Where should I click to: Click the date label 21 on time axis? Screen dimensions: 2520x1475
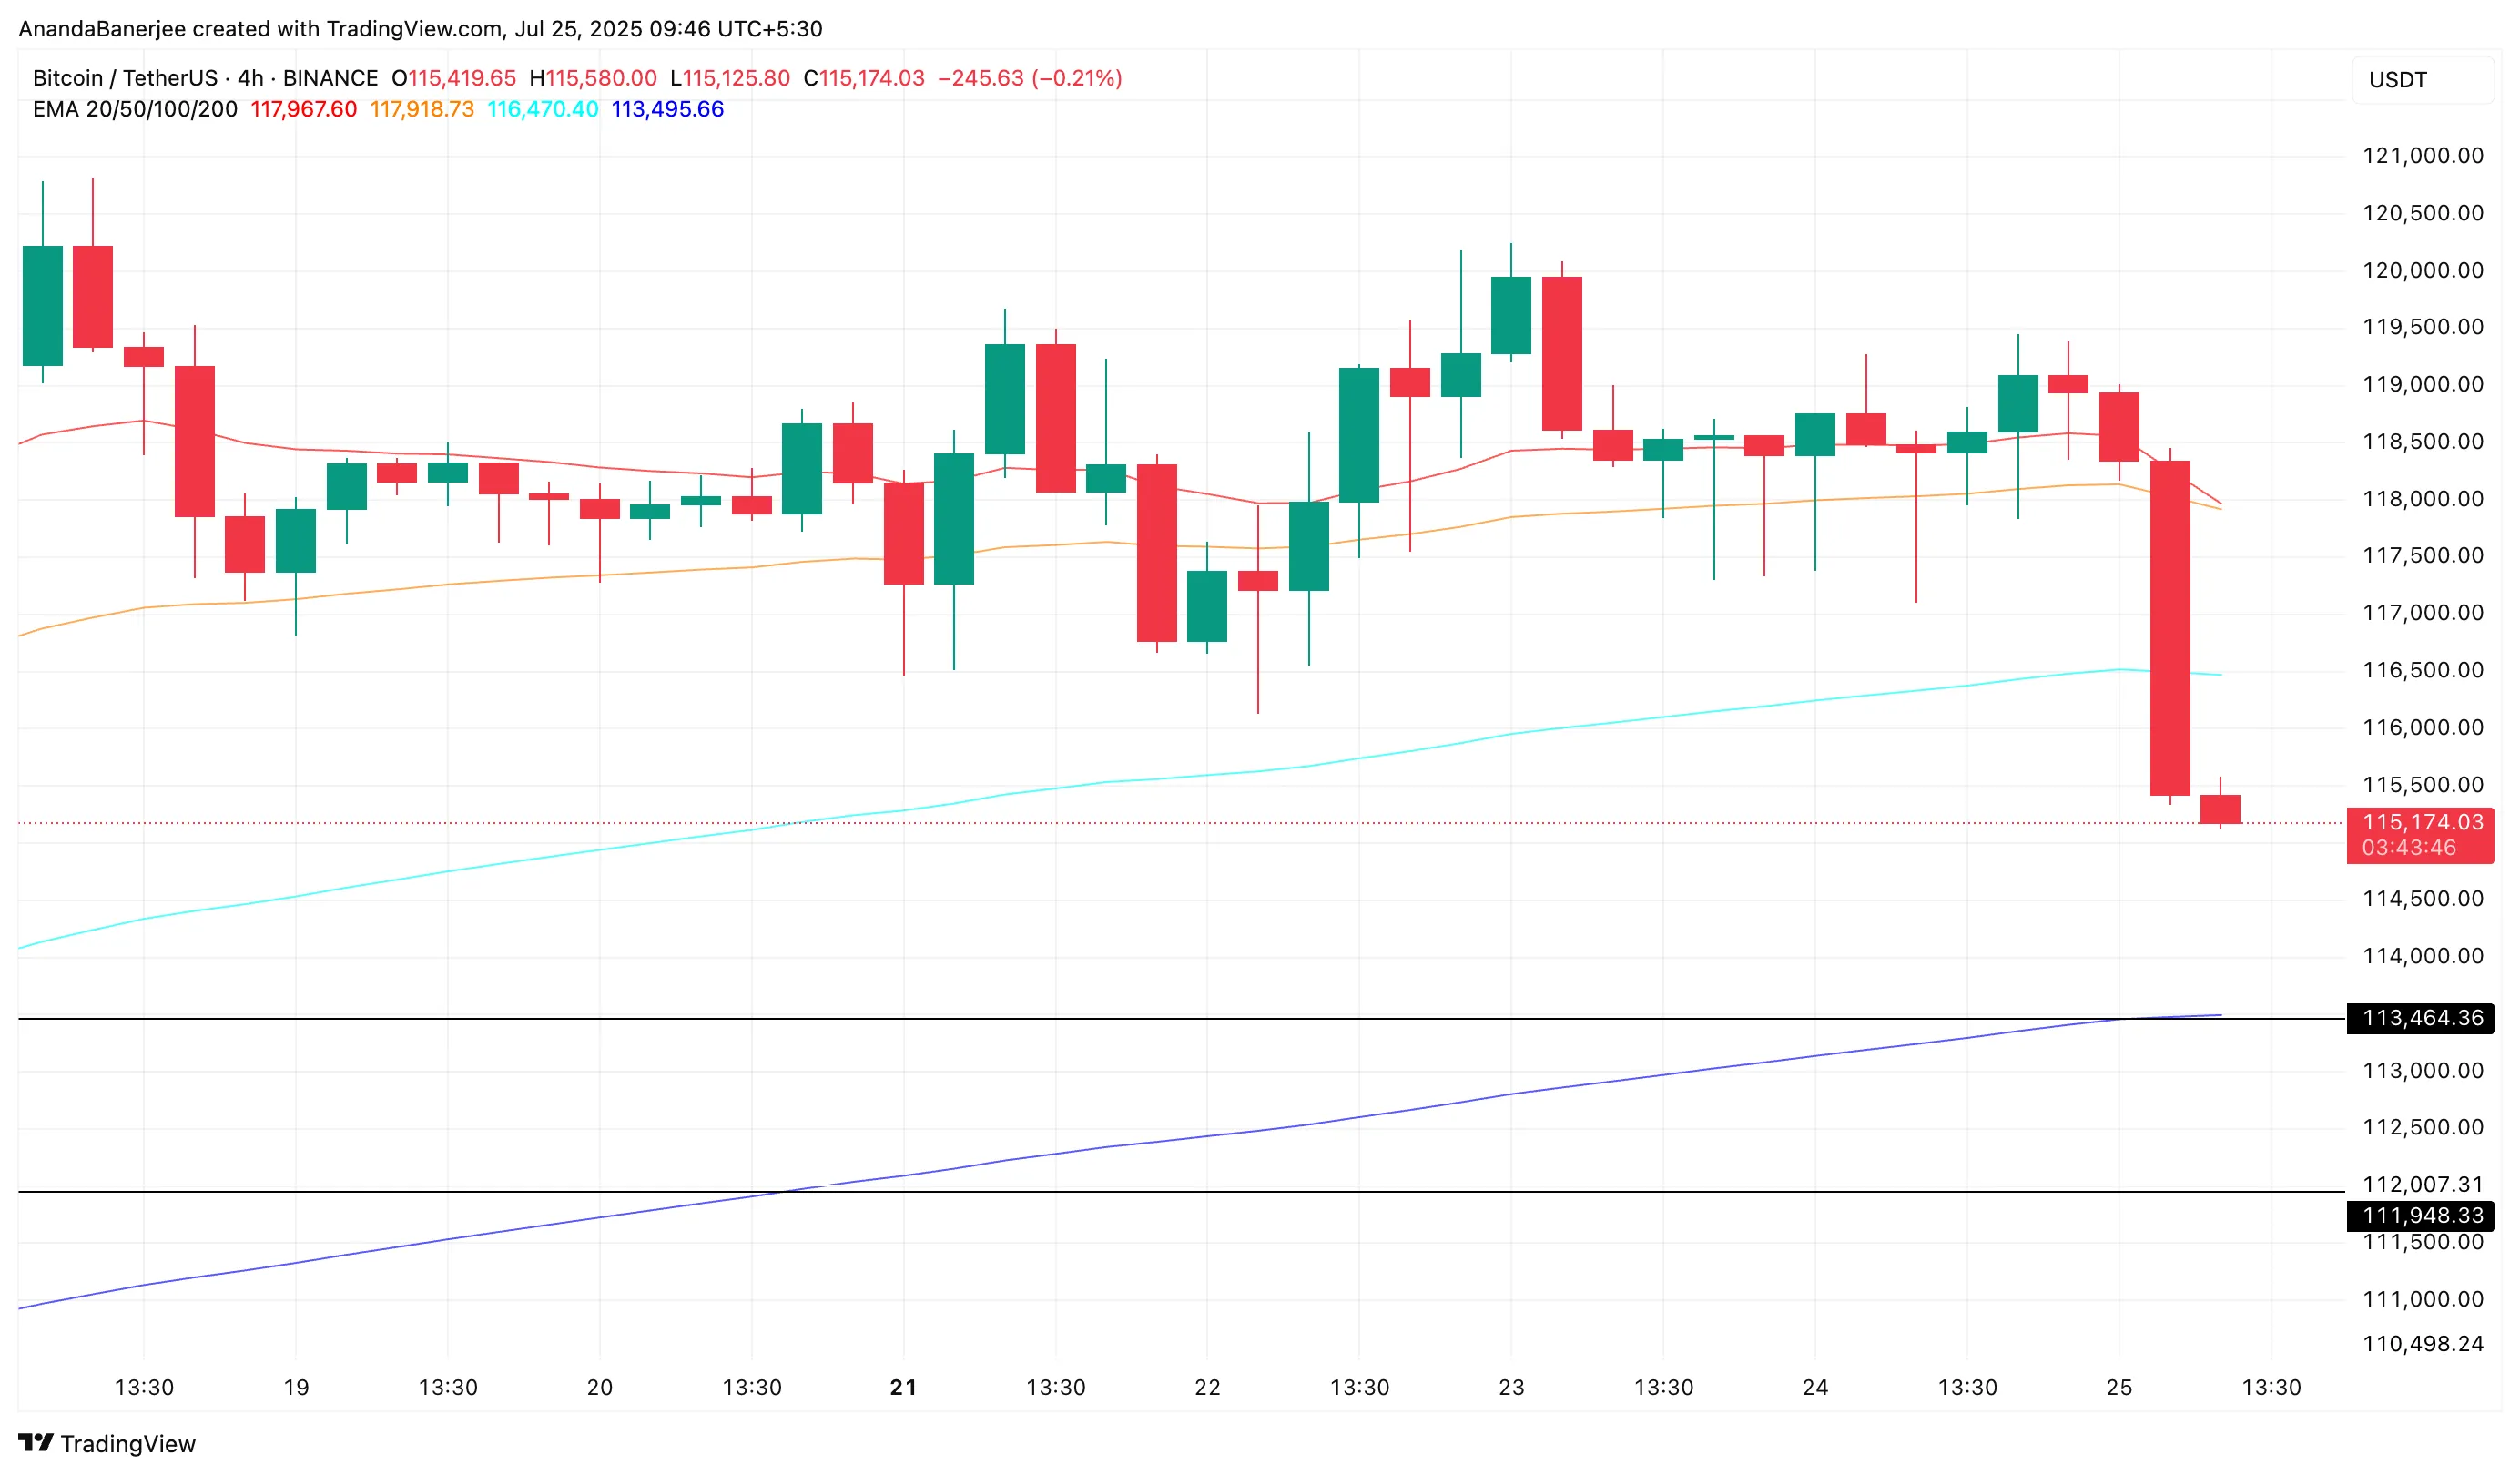tap(903, 1387)
